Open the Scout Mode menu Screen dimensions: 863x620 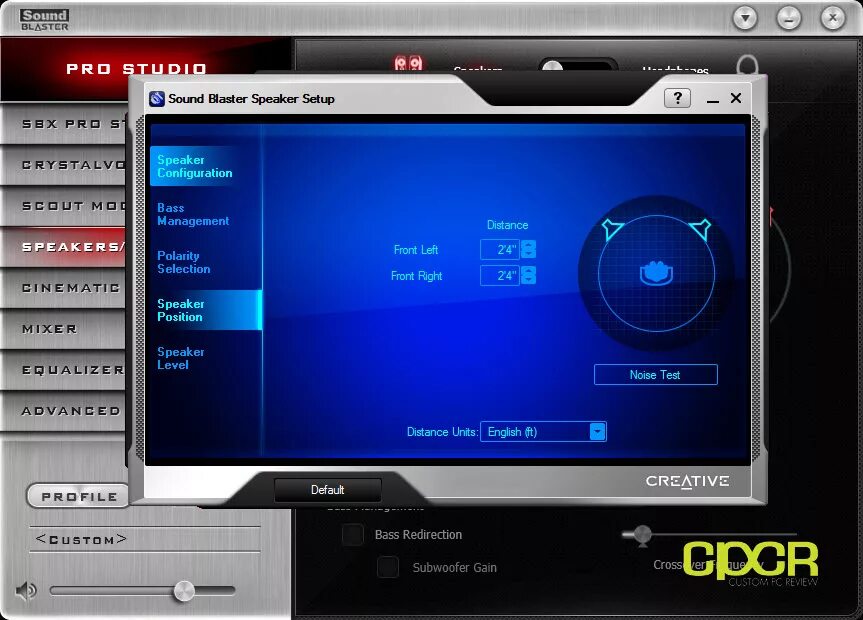click(65, 206)
